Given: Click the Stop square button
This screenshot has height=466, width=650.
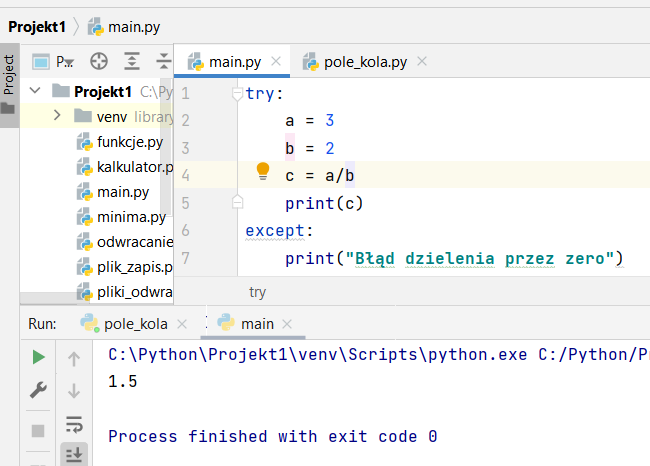Looking at the screenshot, I should click(x=38, y=431).
